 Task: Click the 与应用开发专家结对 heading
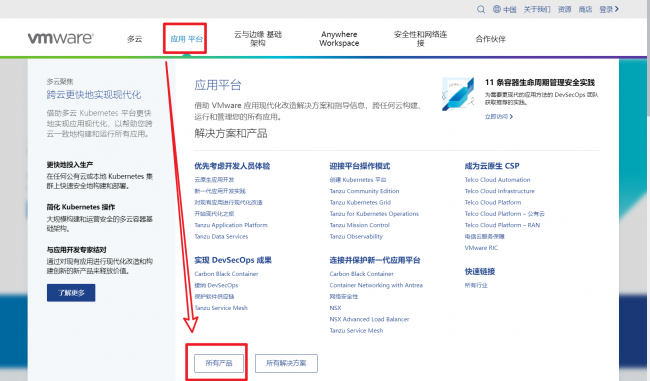coord(76,250)
